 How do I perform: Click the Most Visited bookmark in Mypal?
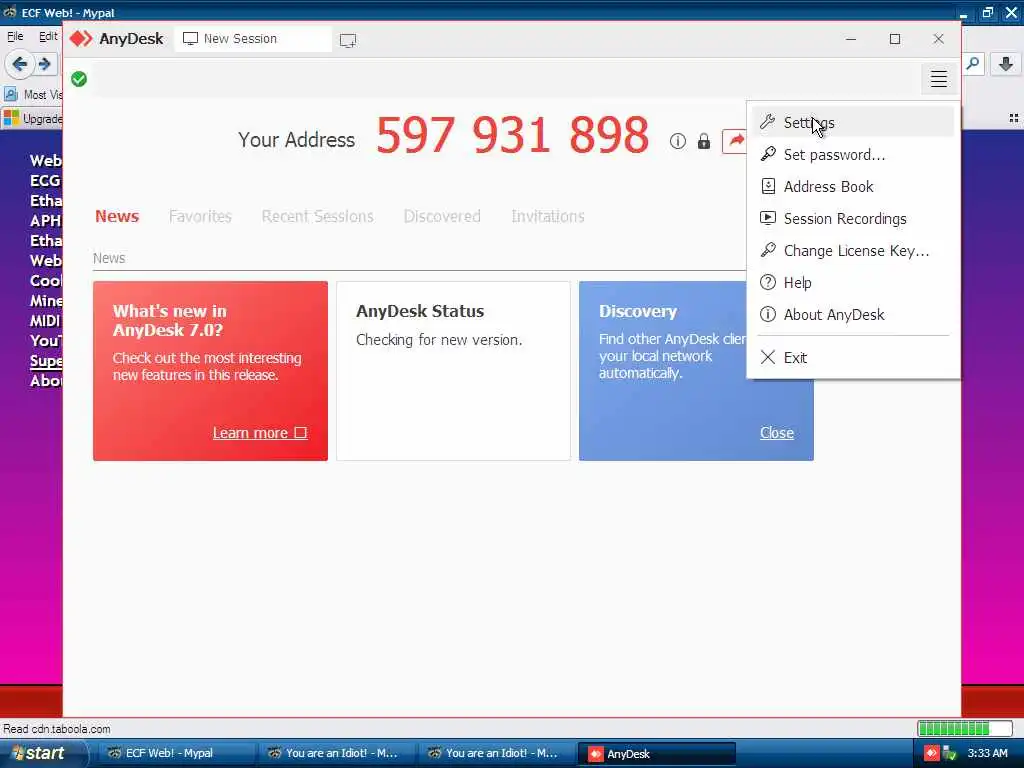34,95
